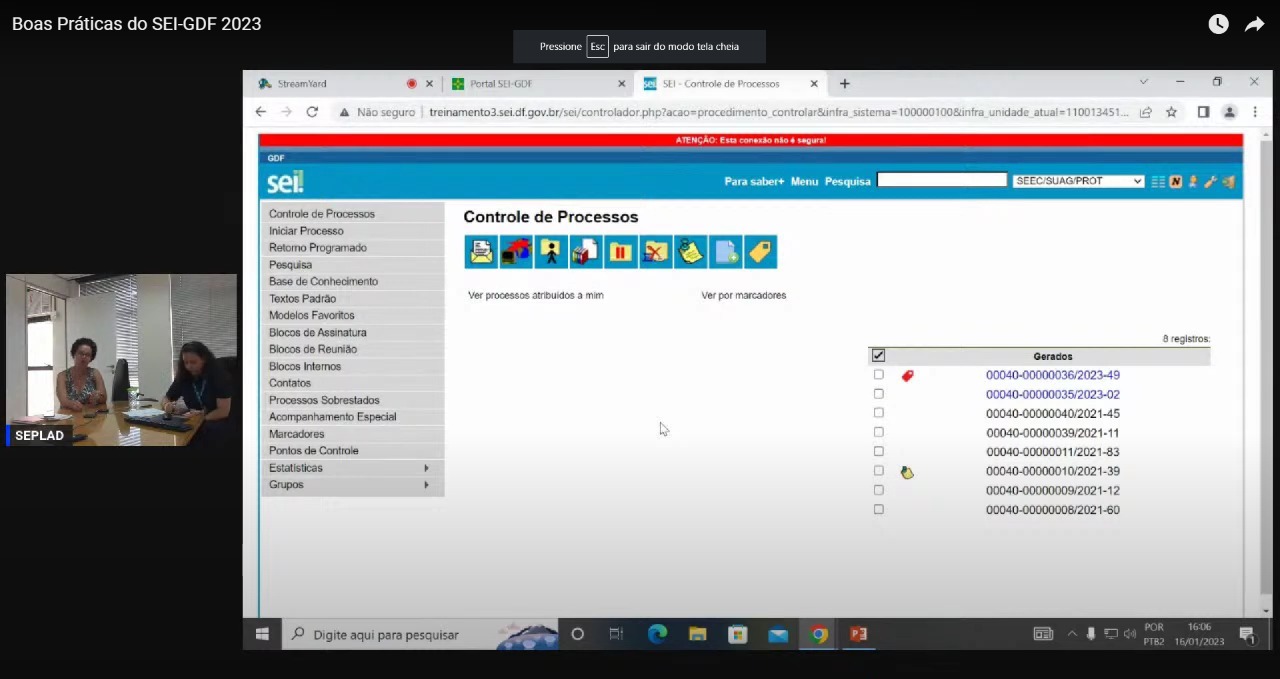This screenshot has width=1280, height=679.
Task: Click the Gerenciar Marcador tag icon
Action: (760, 252)
